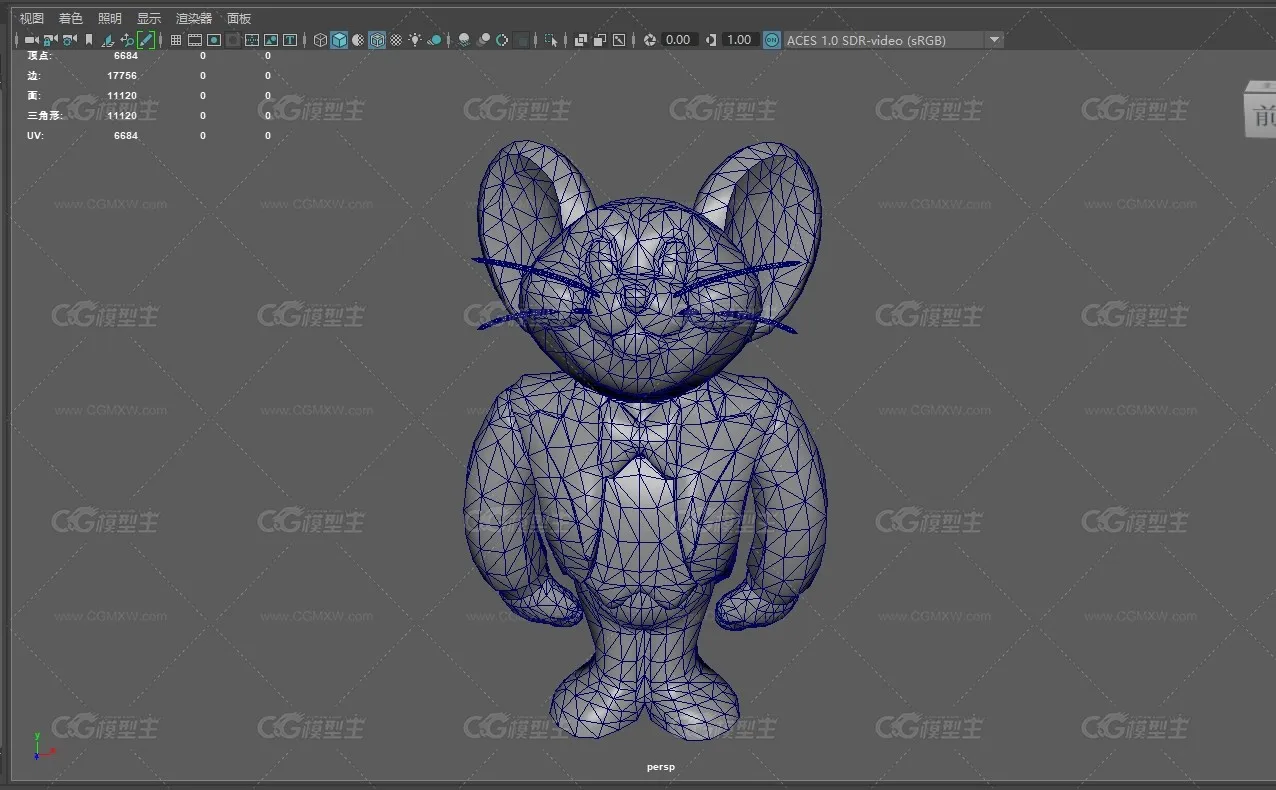This screenshot has width=1276, height=790.
Task: Click the Lock Camera icon
Action: click(x=50, y=40)
